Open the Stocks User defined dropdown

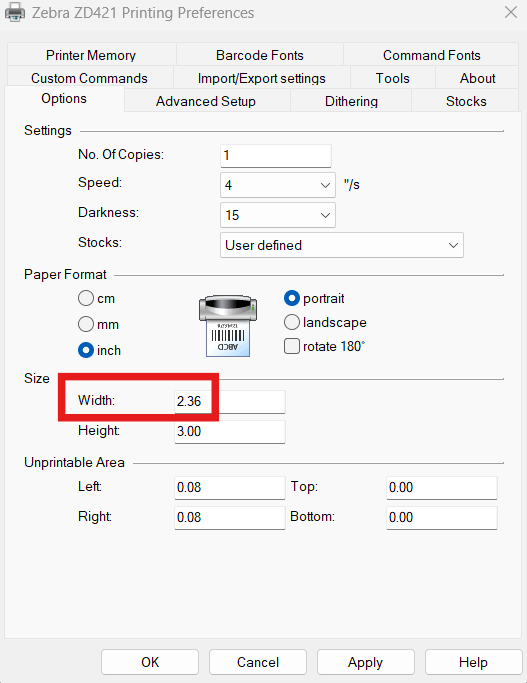[342, 245]
